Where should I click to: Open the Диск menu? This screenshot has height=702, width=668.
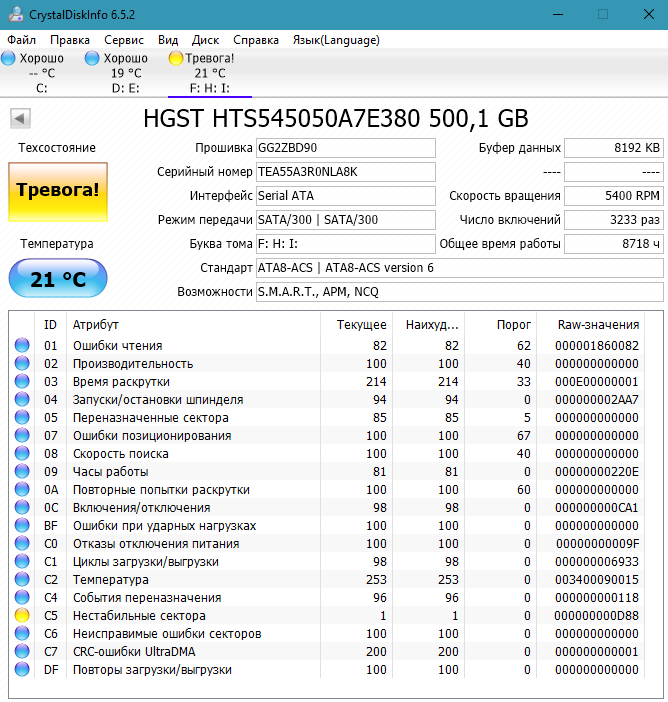pos(205,40)
